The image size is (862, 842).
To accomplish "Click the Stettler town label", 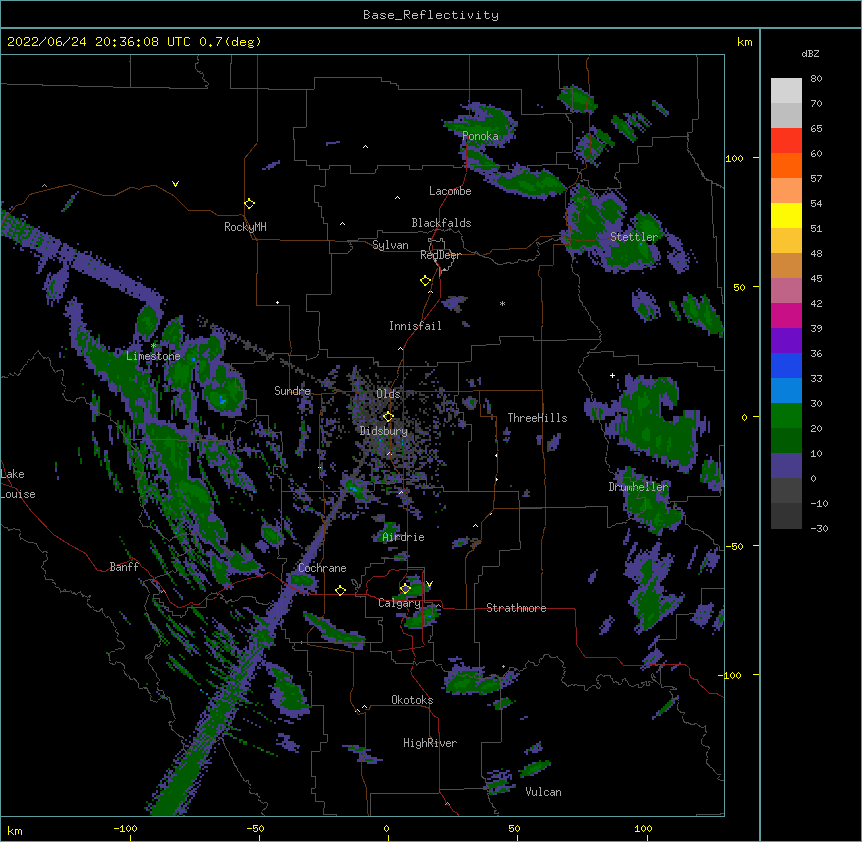I will (x=634, y=237).
